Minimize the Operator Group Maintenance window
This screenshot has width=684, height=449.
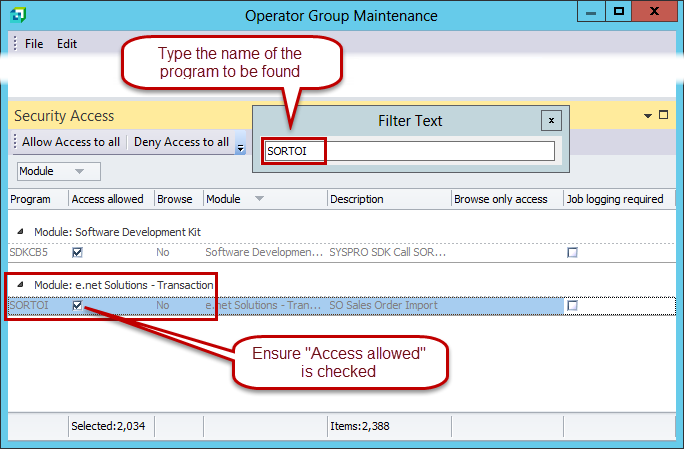coord(587,12)
